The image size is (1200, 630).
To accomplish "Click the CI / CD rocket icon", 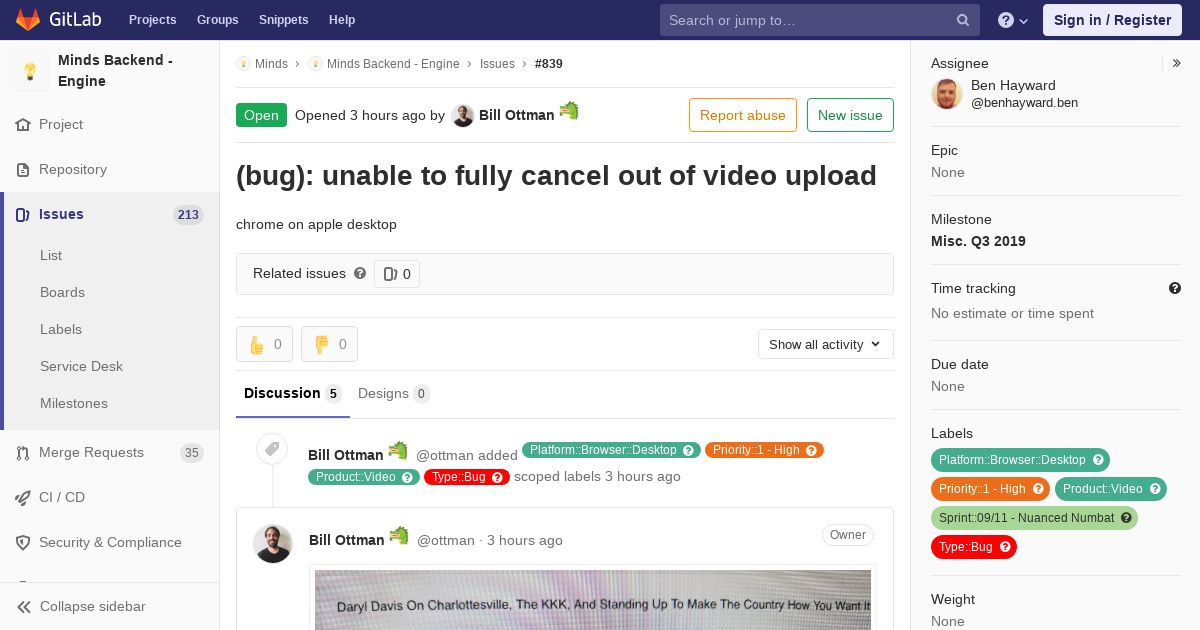I will (x=23, y=498).
